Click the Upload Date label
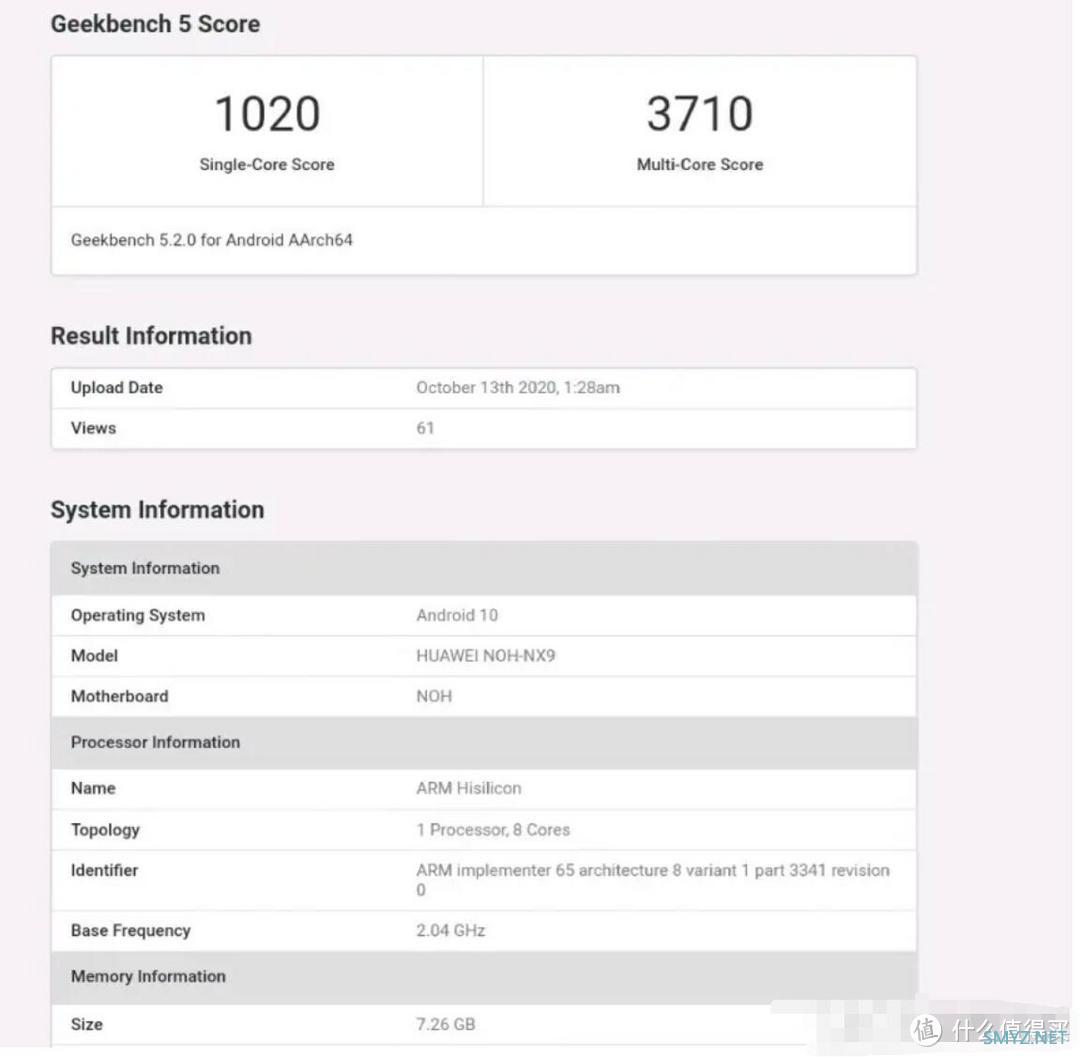This screenshot has width=1080, height=1057. pyautogui.click(x=116, y=388)
